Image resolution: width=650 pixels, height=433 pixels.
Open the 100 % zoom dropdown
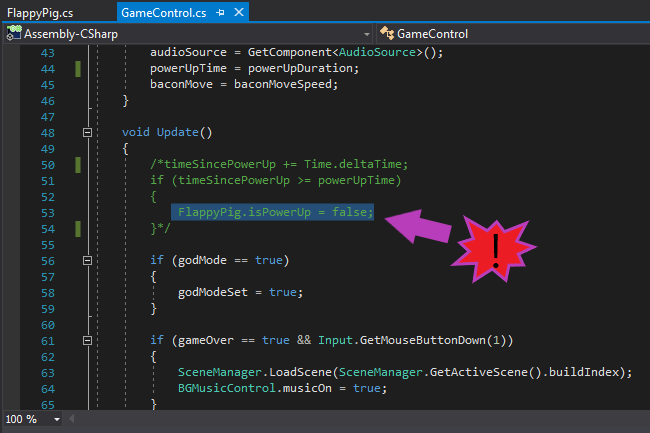tap(57, 419)
